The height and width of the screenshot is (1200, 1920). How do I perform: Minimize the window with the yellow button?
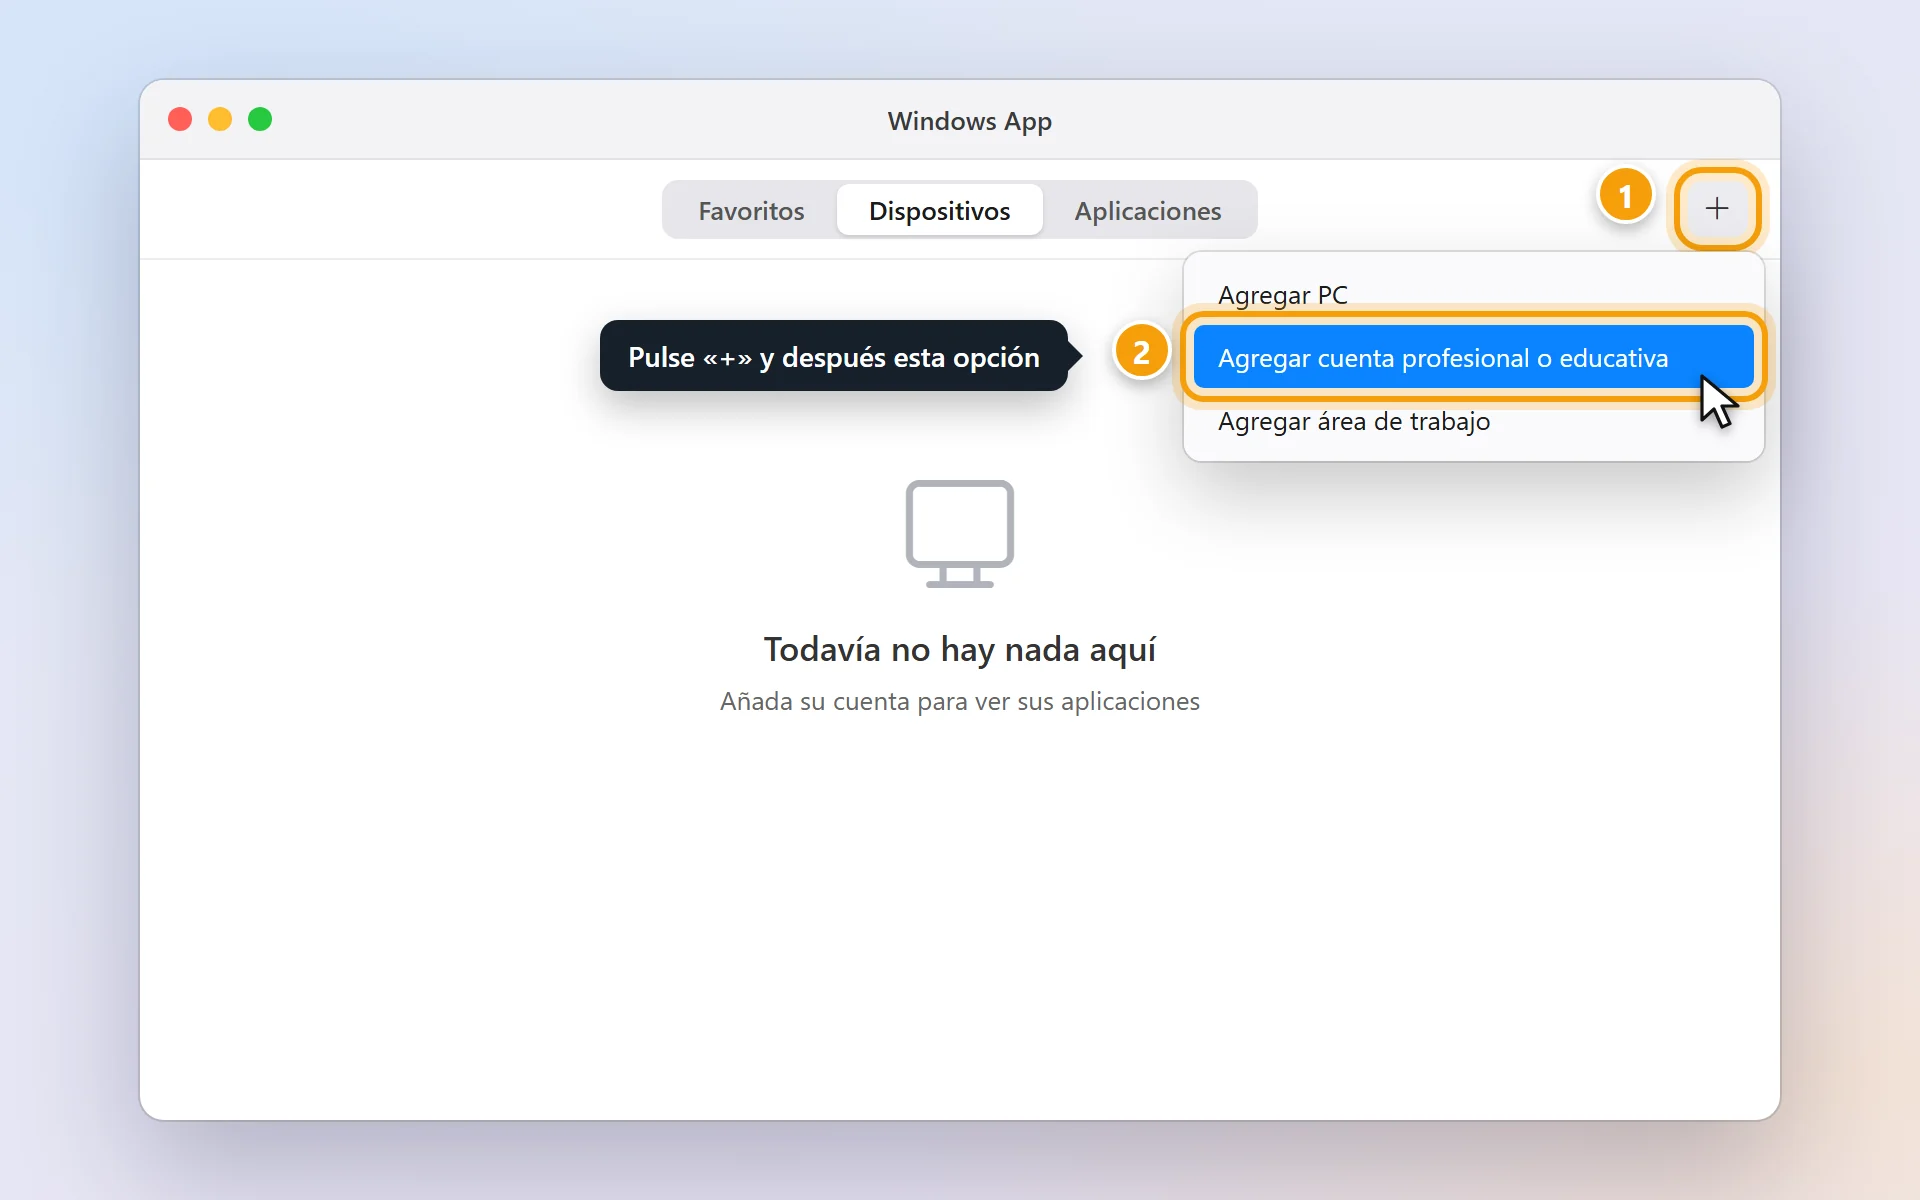point(220,119)
